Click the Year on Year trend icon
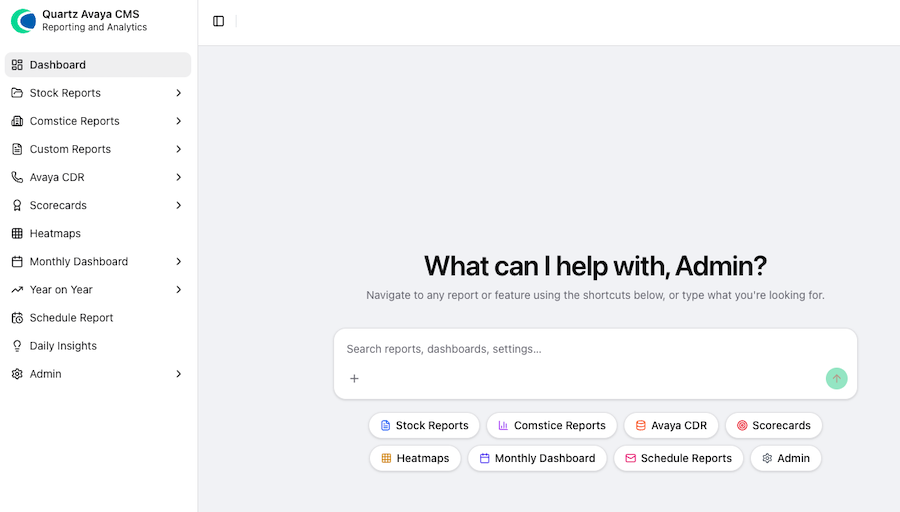This screenshot has height=512, width=900. [17, 290]
